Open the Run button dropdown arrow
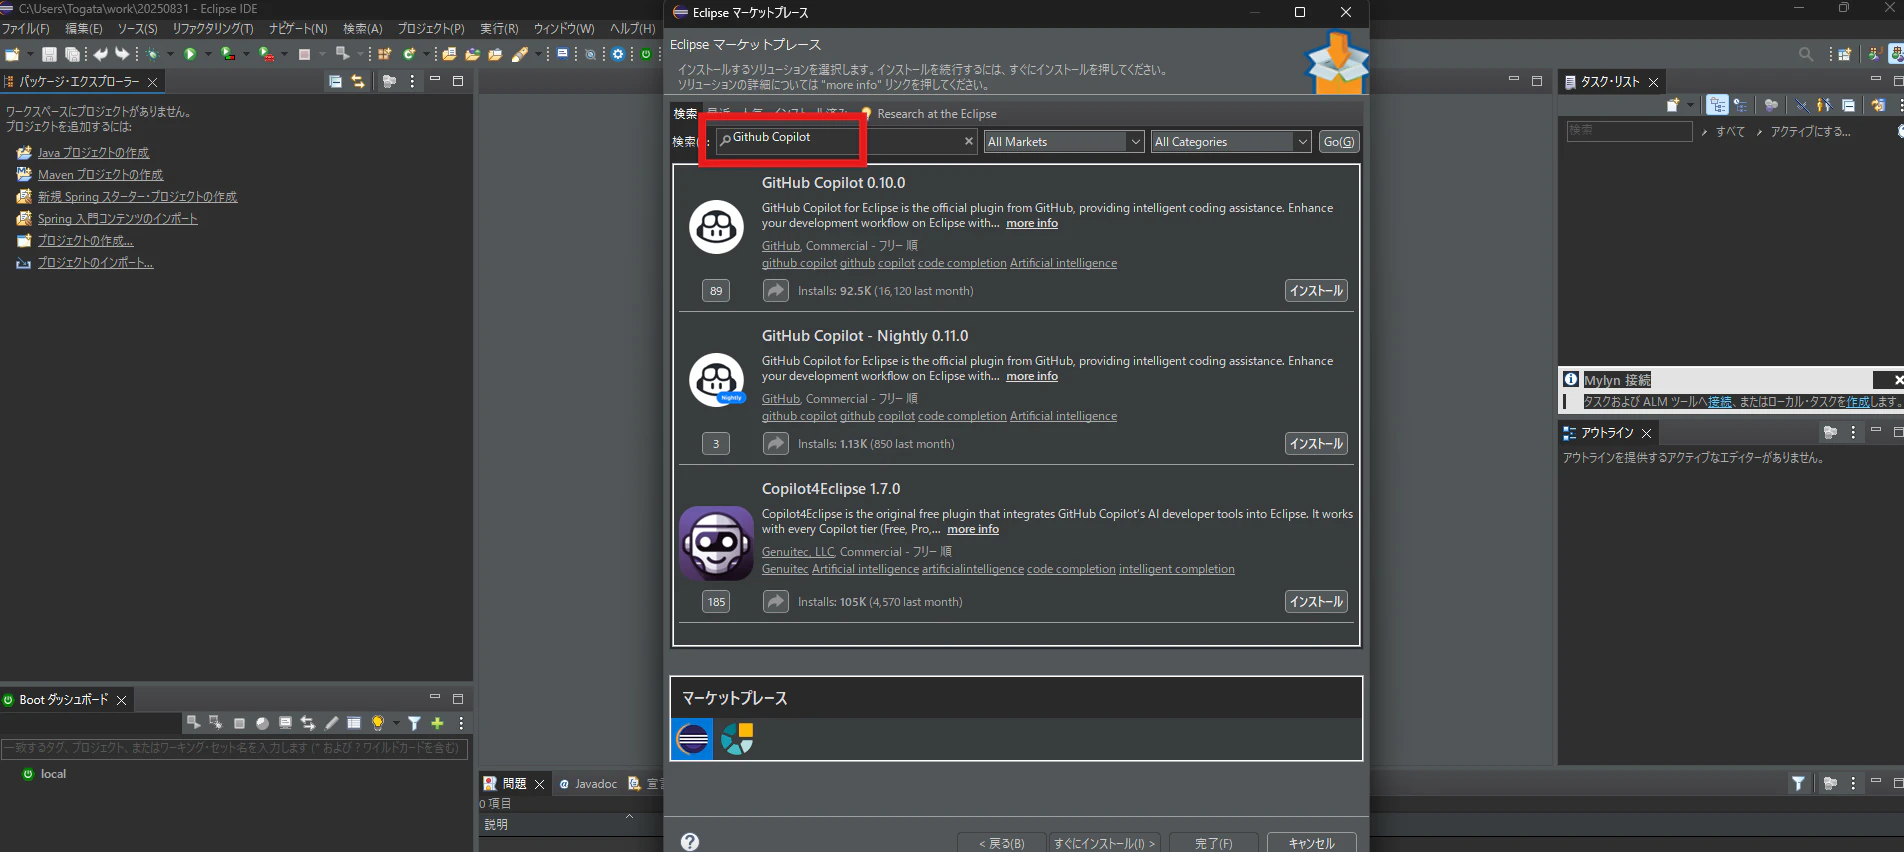This screenshot has width=1904, height=852. point(208,54)
